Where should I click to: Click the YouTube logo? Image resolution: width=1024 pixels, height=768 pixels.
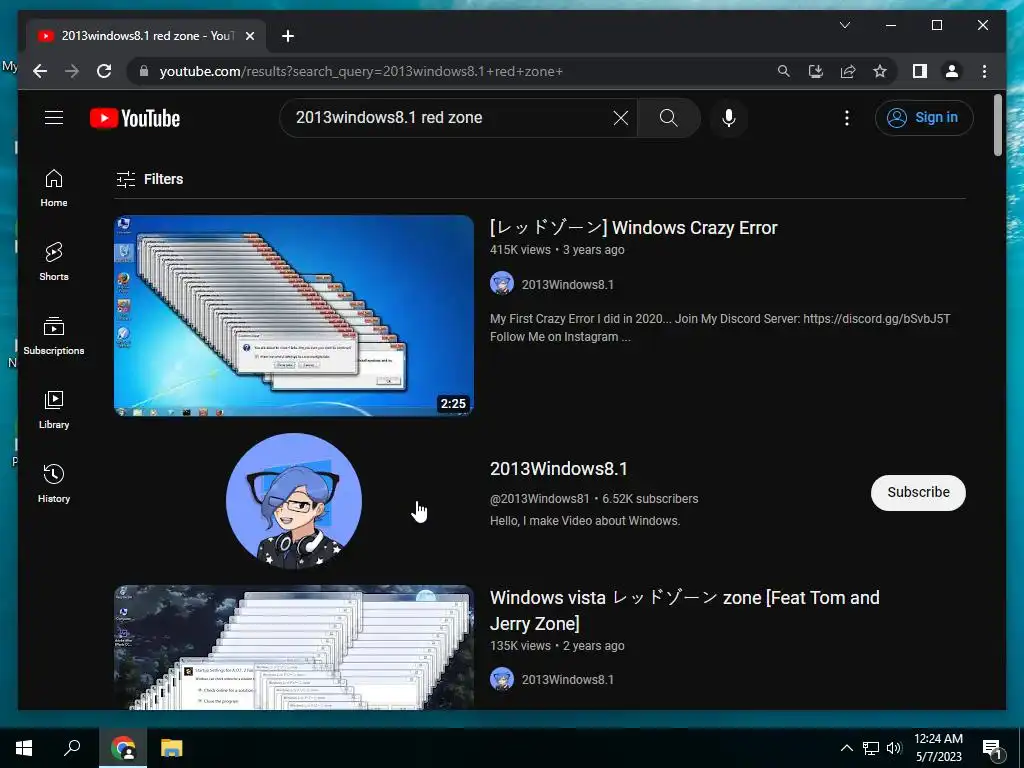click(135, 118)
